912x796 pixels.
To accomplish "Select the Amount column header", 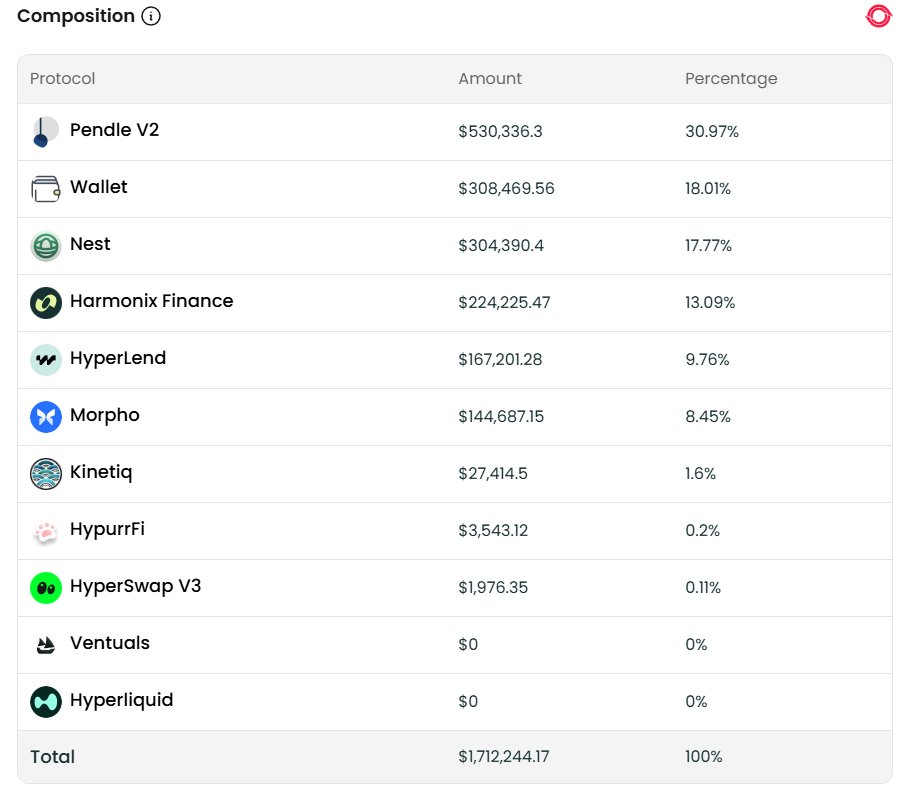I will (490, 78).
